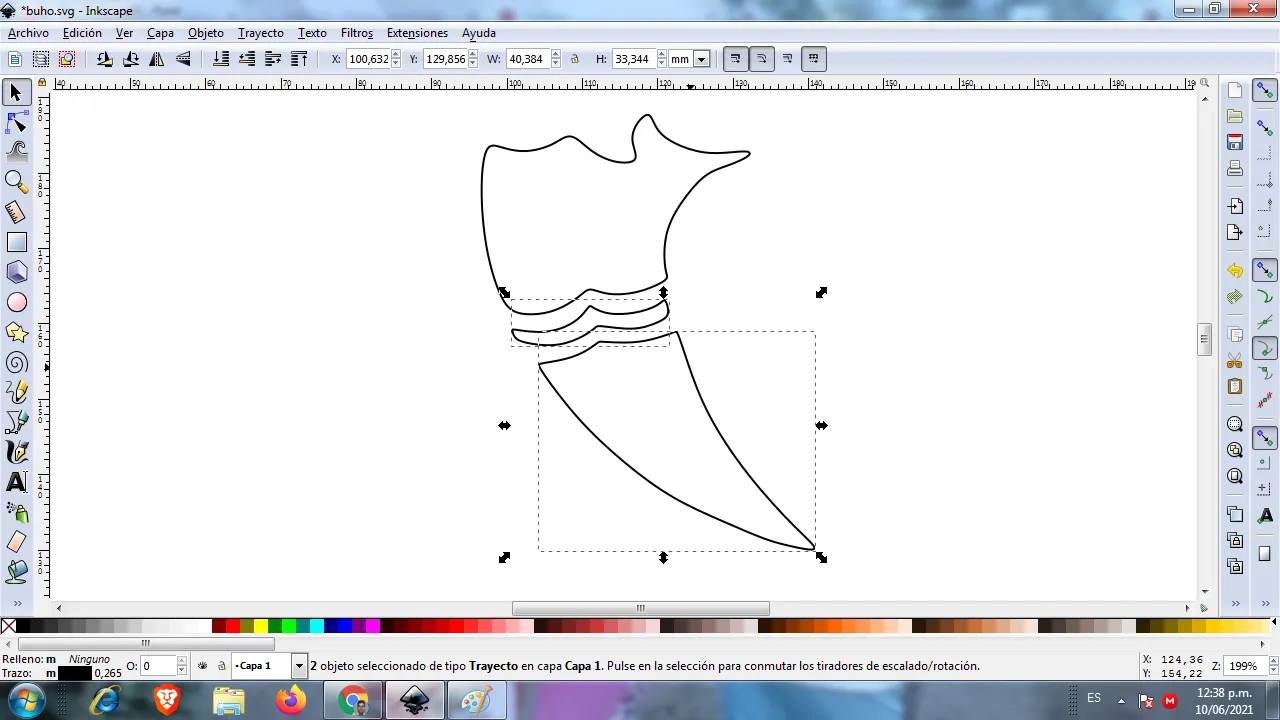This screenshot has height=720, width=1280.
Task: Click the black Trazo stroke swatch
Action: pos(75,674)
